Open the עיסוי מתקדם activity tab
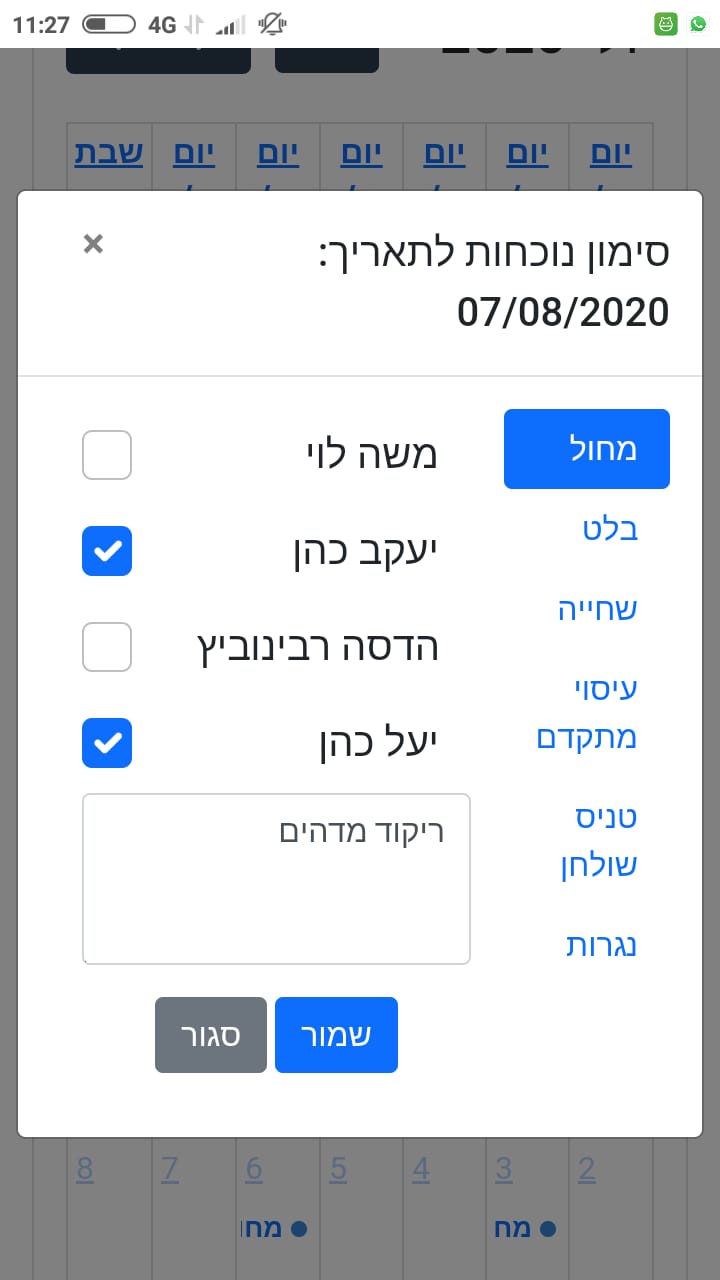 point(588,713)
